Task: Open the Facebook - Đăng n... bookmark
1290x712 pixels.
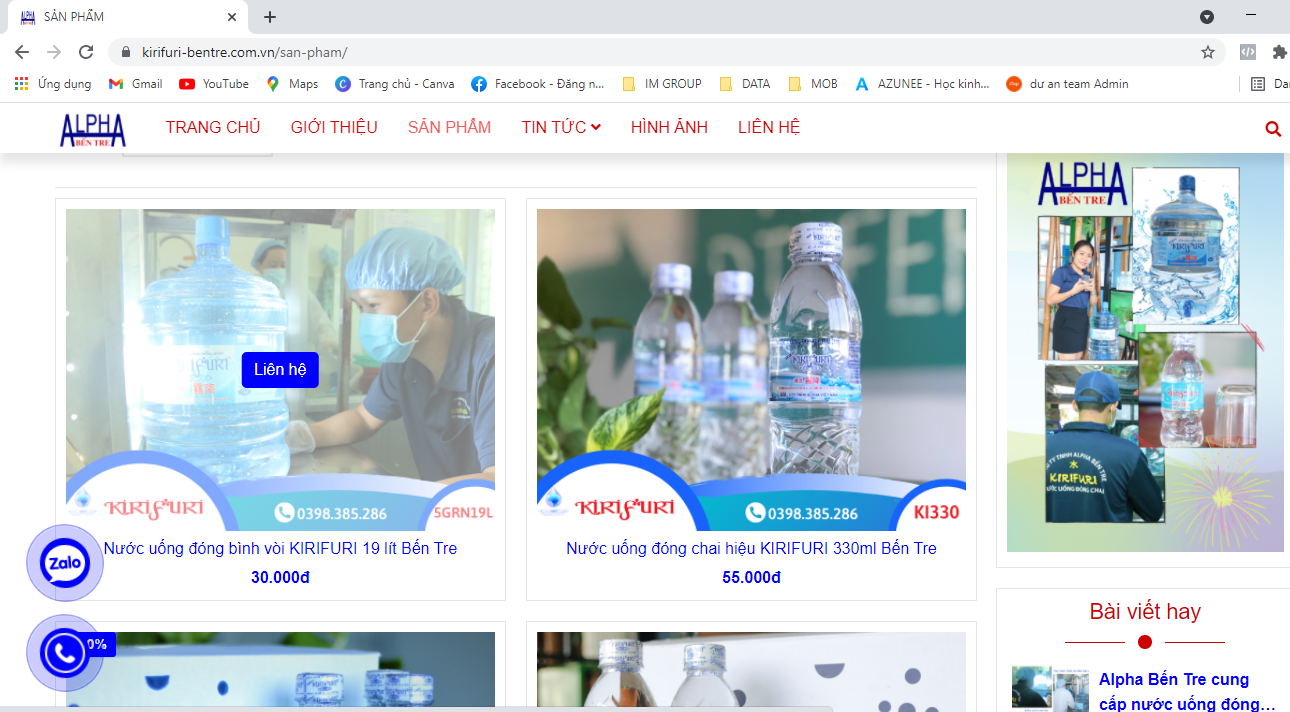Action: coord(537,84)
